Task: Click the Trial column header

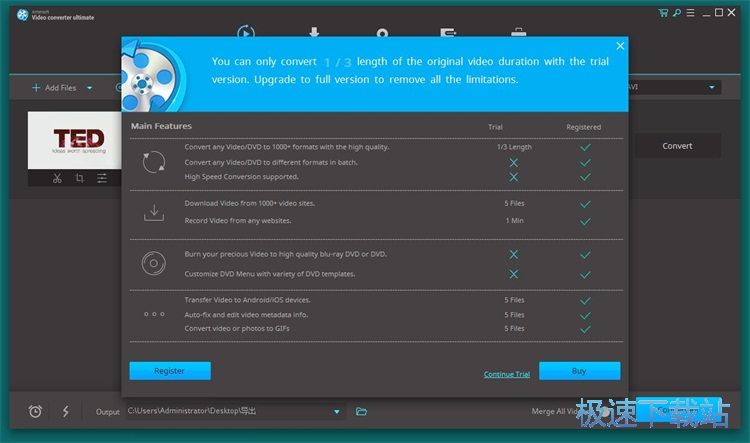Action: [495, 127]
